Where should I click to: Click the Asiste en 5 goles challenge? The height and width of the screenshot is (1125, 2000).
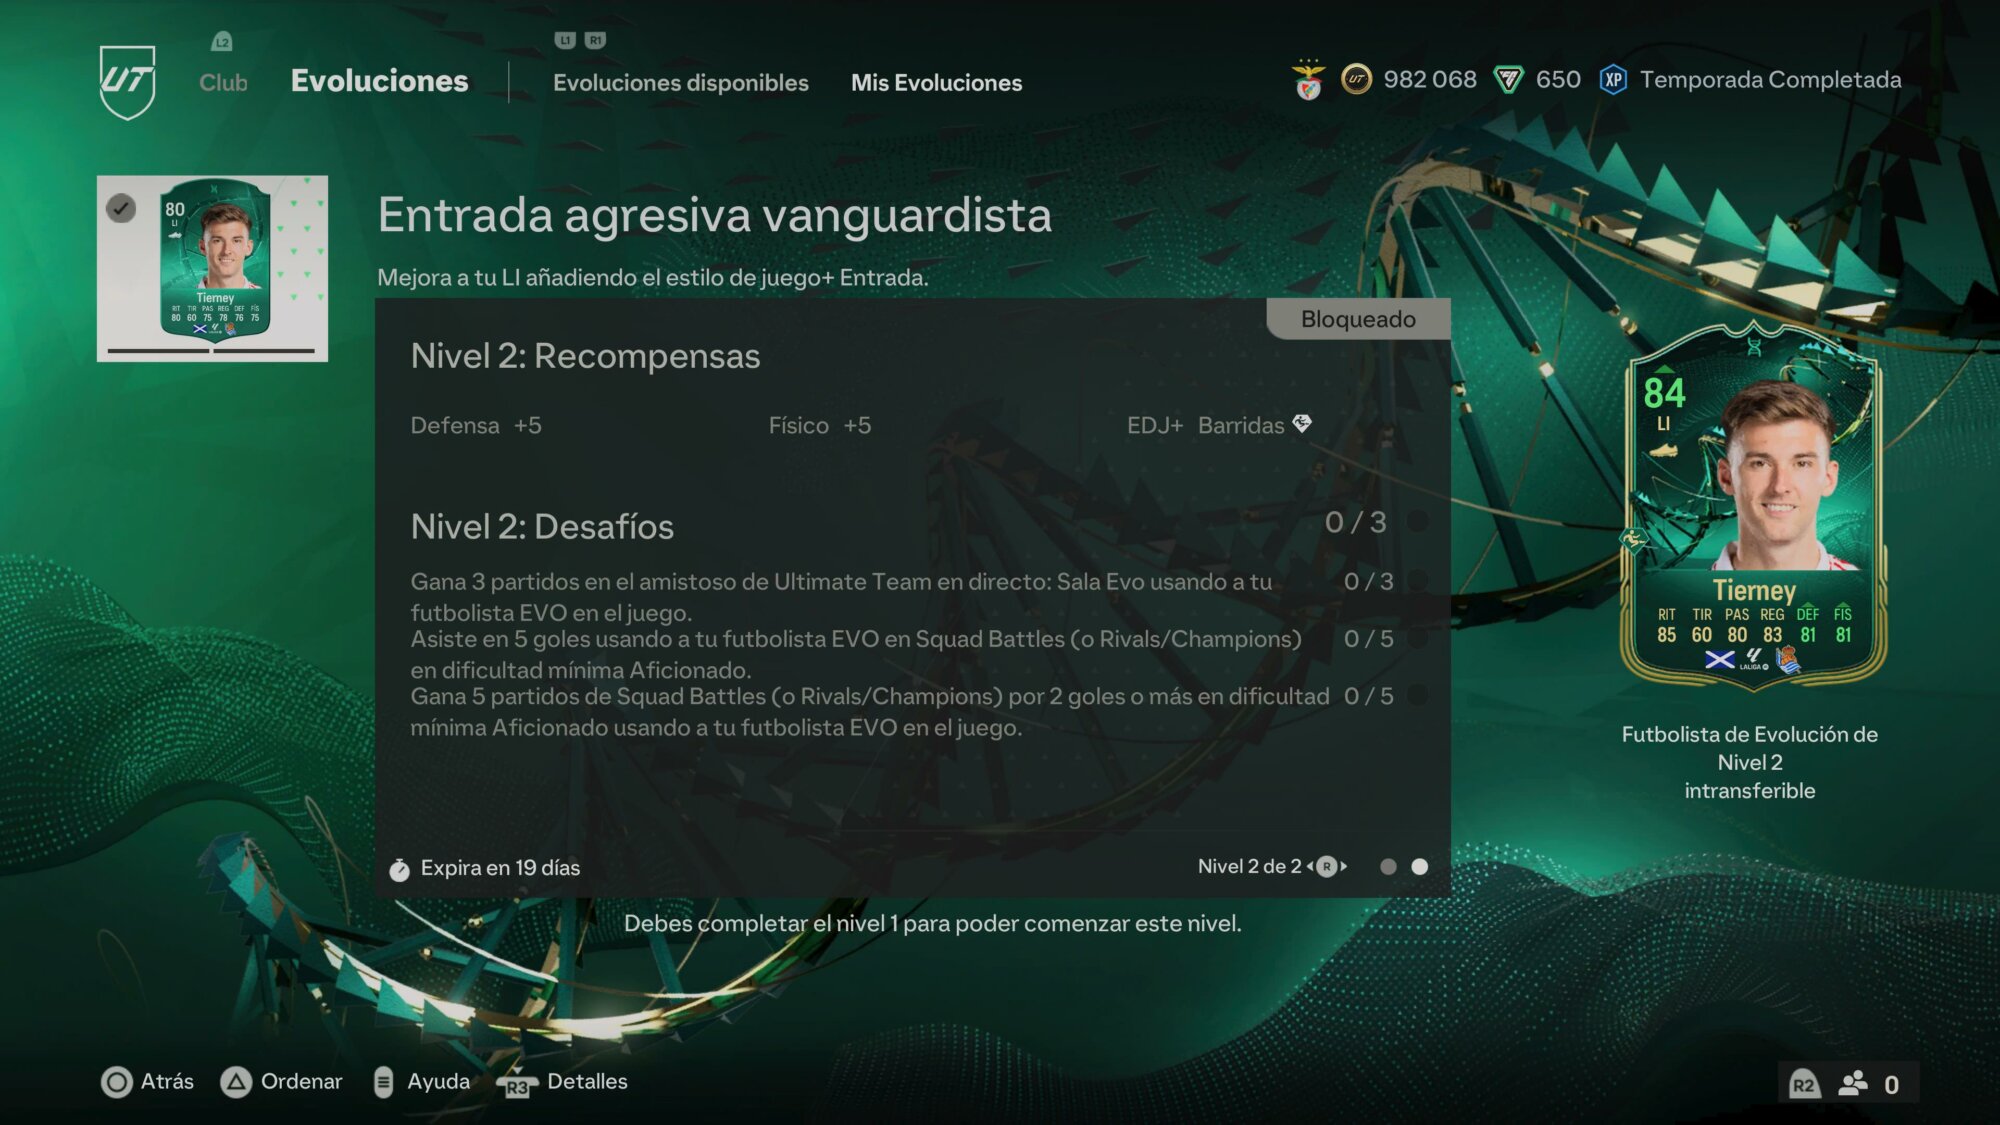click(856, 654)
